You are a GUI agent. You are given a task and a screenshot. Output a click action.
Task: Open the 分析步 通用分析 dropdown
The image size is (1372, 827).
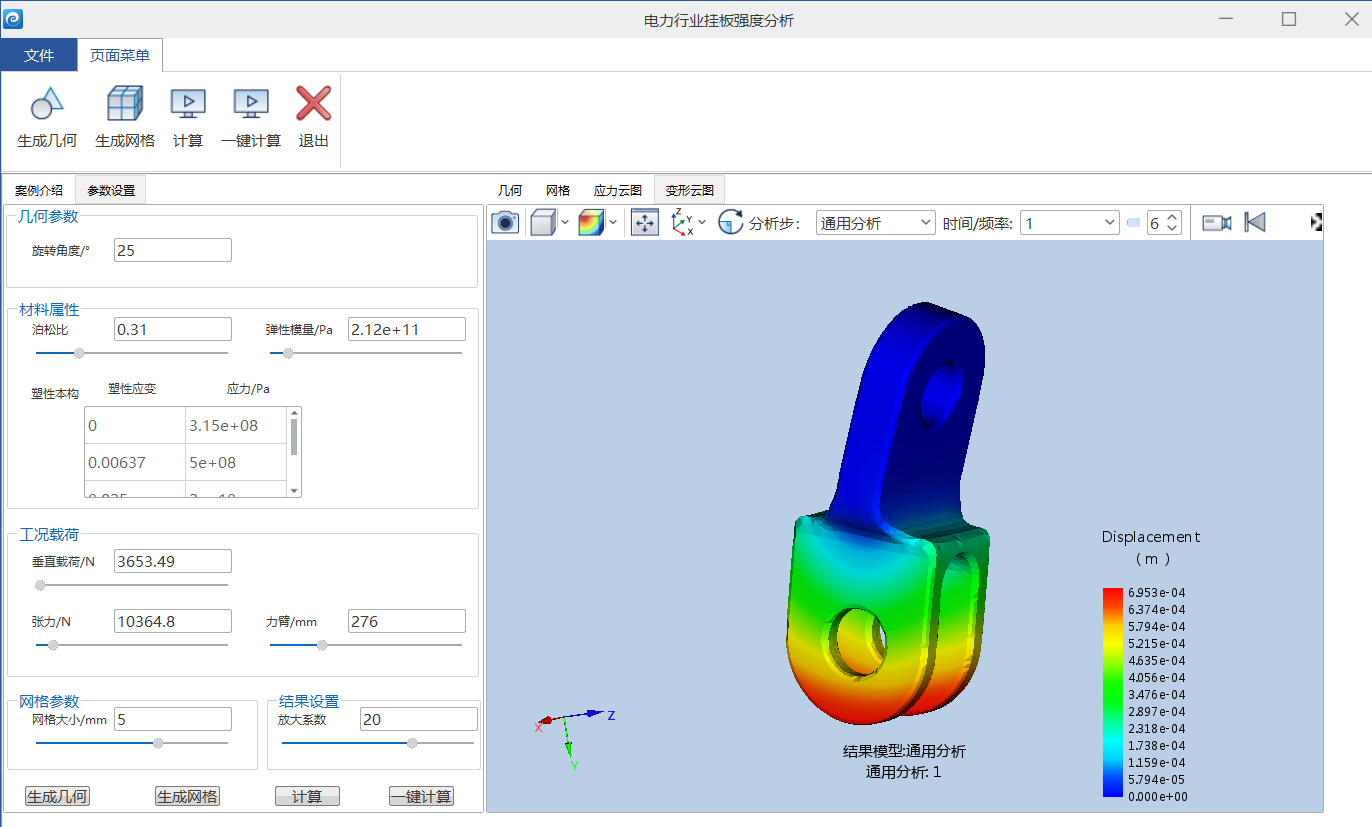tap(875, 223)
